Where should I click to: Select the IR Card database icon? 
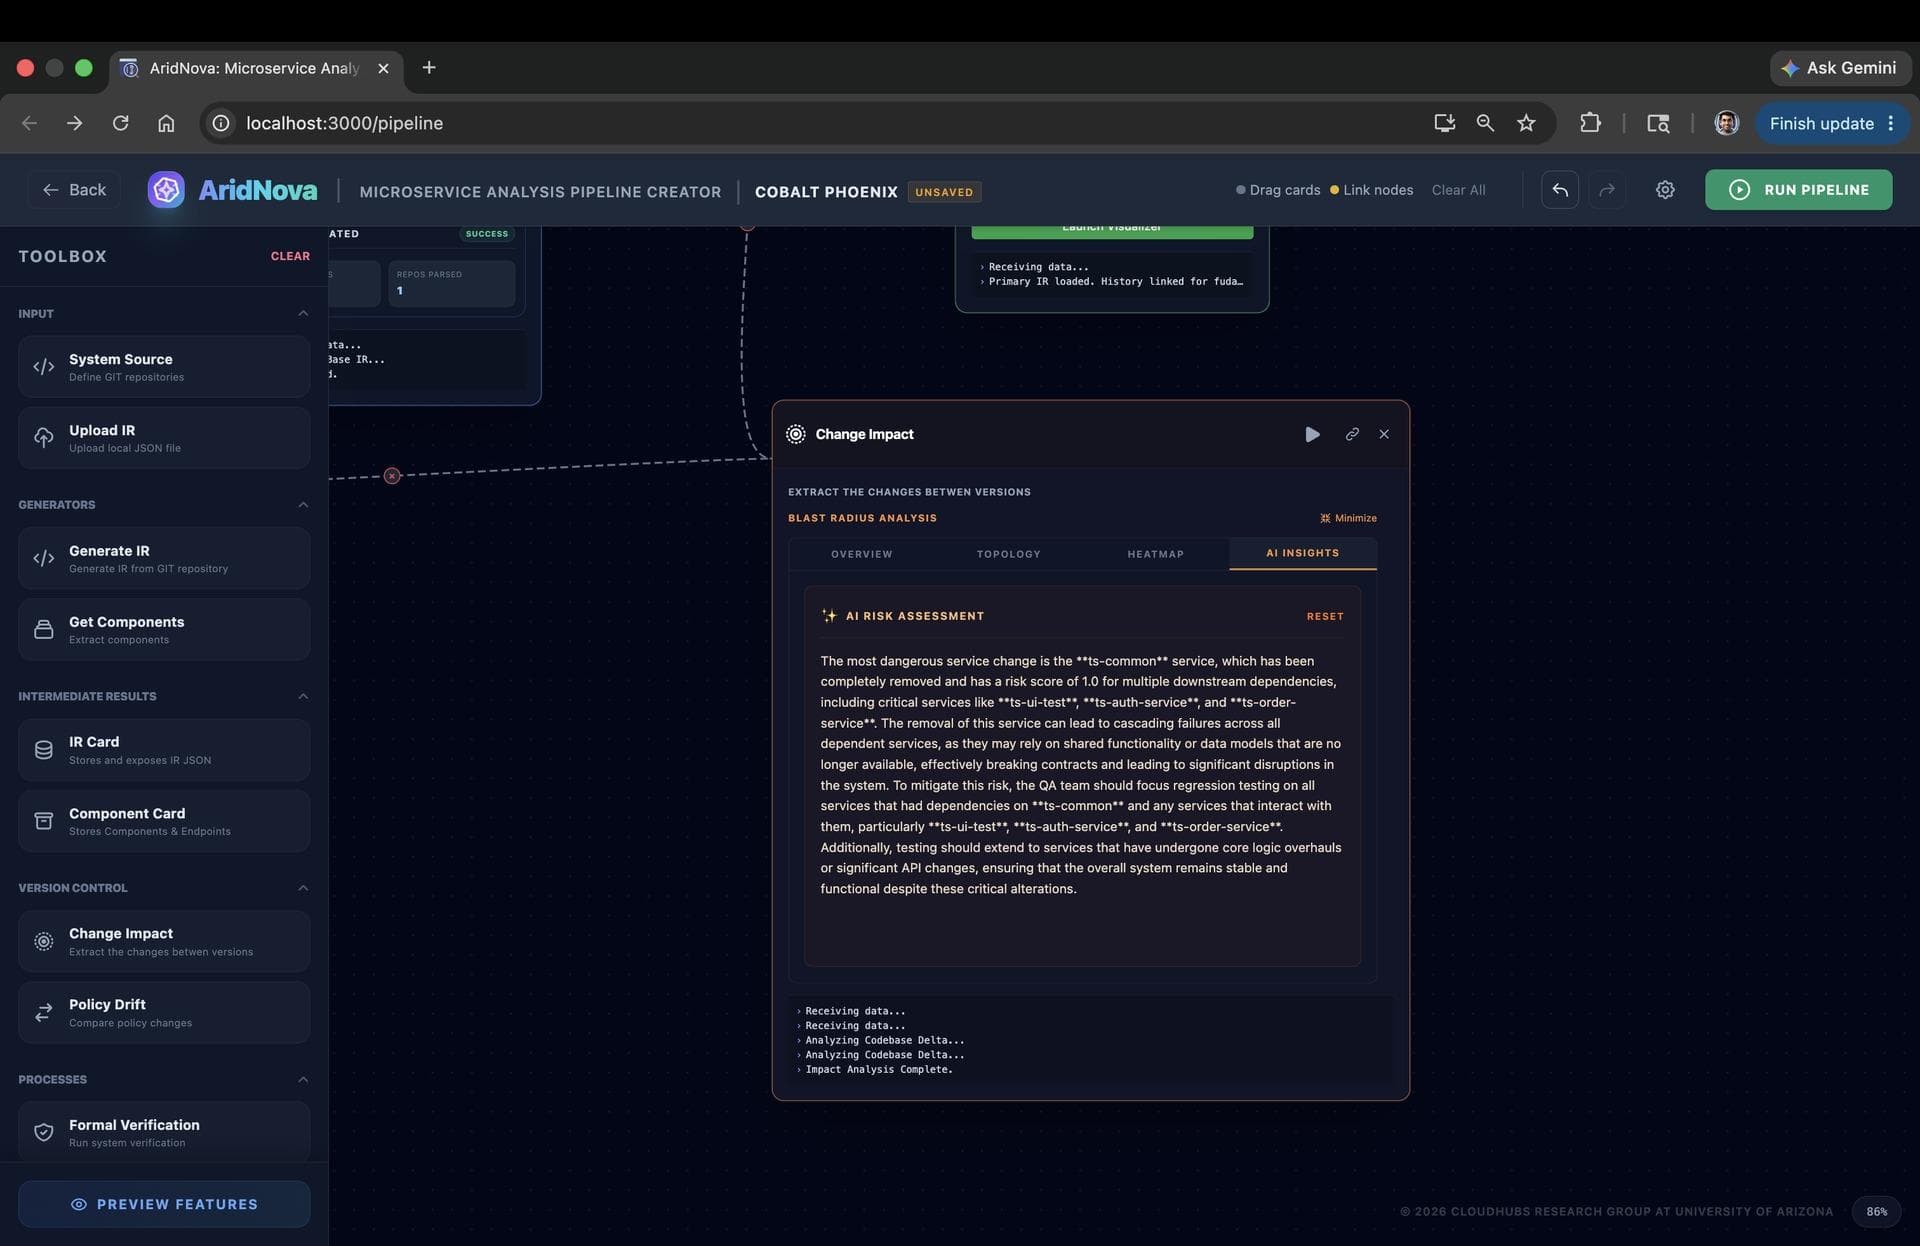pos(44,750)
